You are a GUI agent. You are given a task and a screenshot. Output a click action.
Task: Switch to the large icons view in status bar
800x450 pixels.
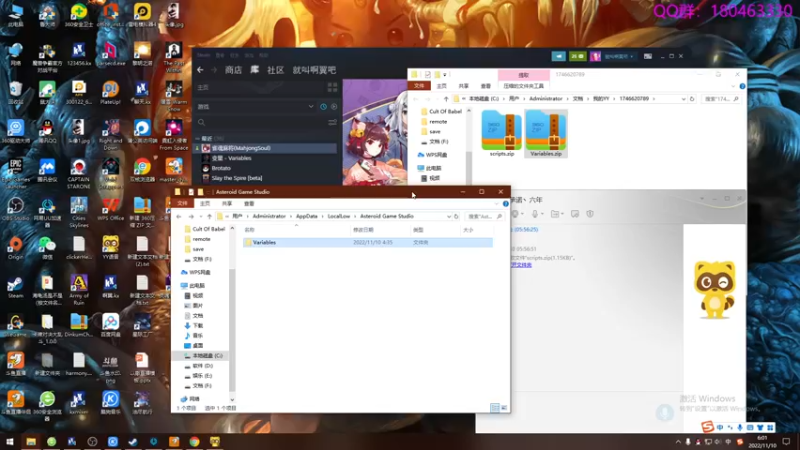[504, 408]
